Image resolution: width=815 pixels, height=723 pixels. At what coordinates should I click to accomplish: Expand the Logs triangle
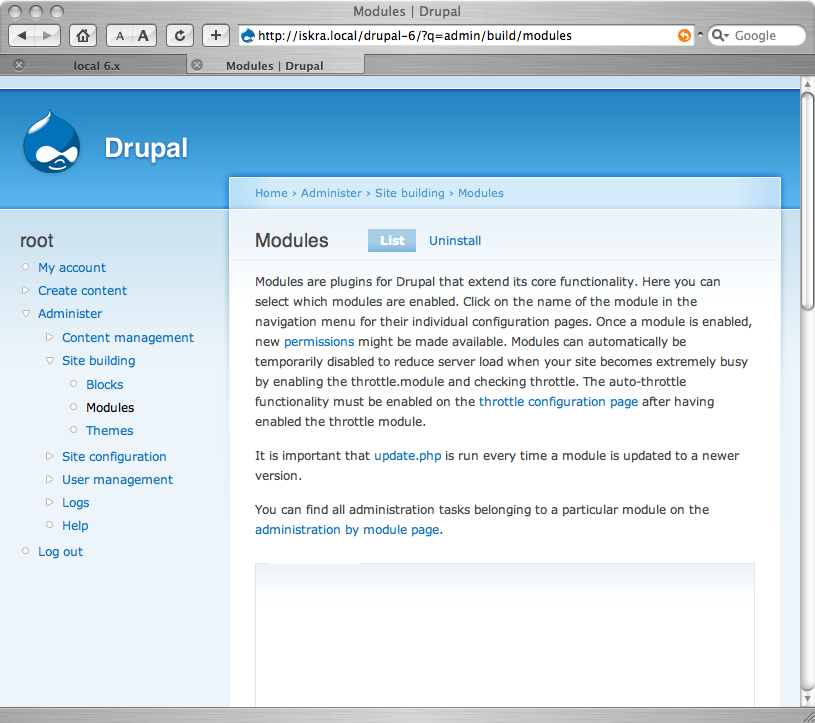tap(49, 502)
